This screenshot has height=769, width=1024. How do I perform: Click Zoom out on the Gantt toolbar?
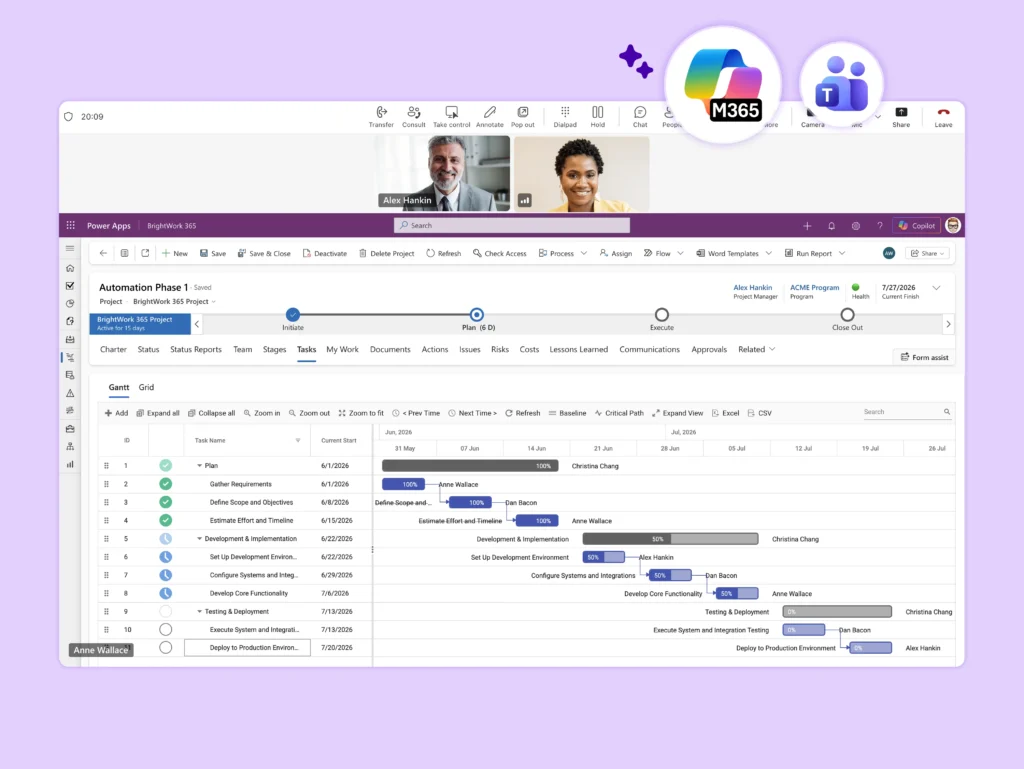pyautogui.click(x=310, y=413)
